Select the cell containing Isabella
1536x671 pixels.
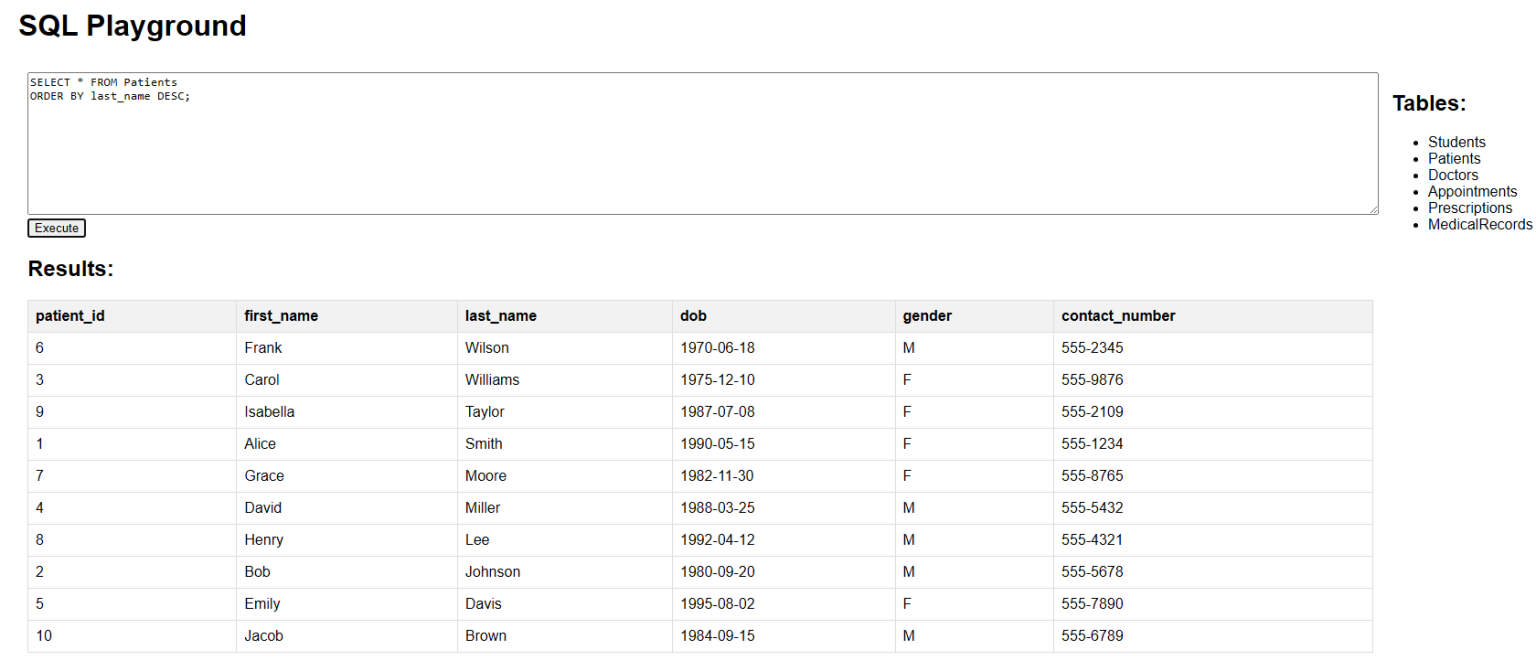(x=269, y=412)
